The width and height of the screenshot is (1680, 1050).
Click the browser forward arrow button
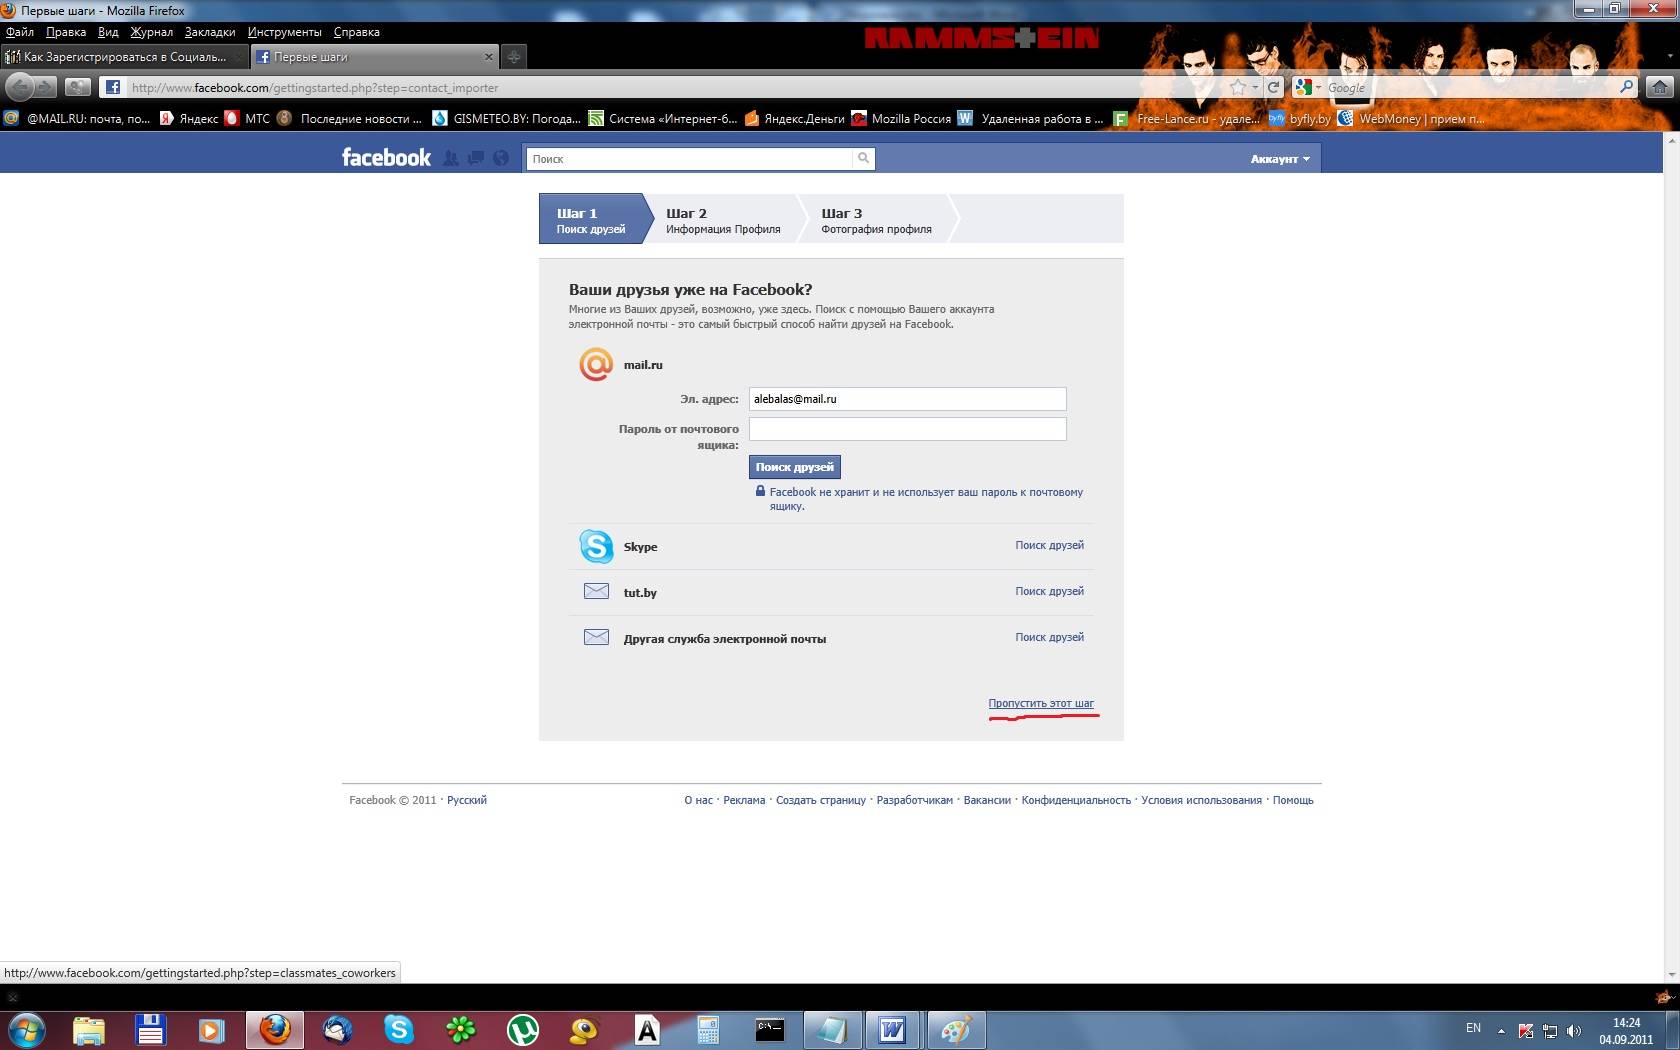pos(46,88)
